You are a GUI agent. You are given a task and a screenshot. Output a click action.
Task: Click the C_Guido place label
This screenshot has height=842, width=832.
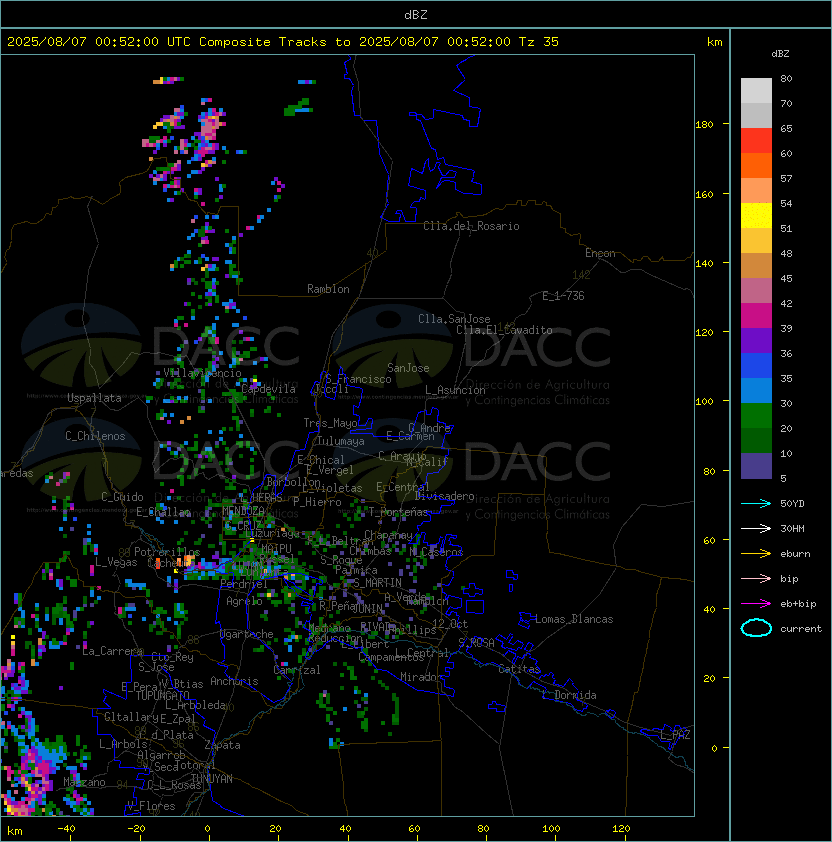point(122,497)
